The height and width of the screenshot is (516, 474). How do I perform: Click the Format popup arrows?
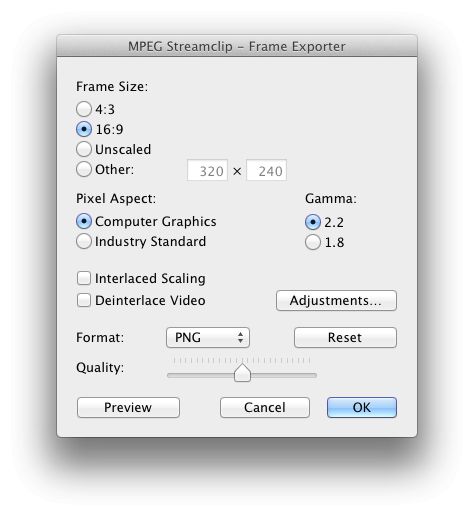coord(240,338)
